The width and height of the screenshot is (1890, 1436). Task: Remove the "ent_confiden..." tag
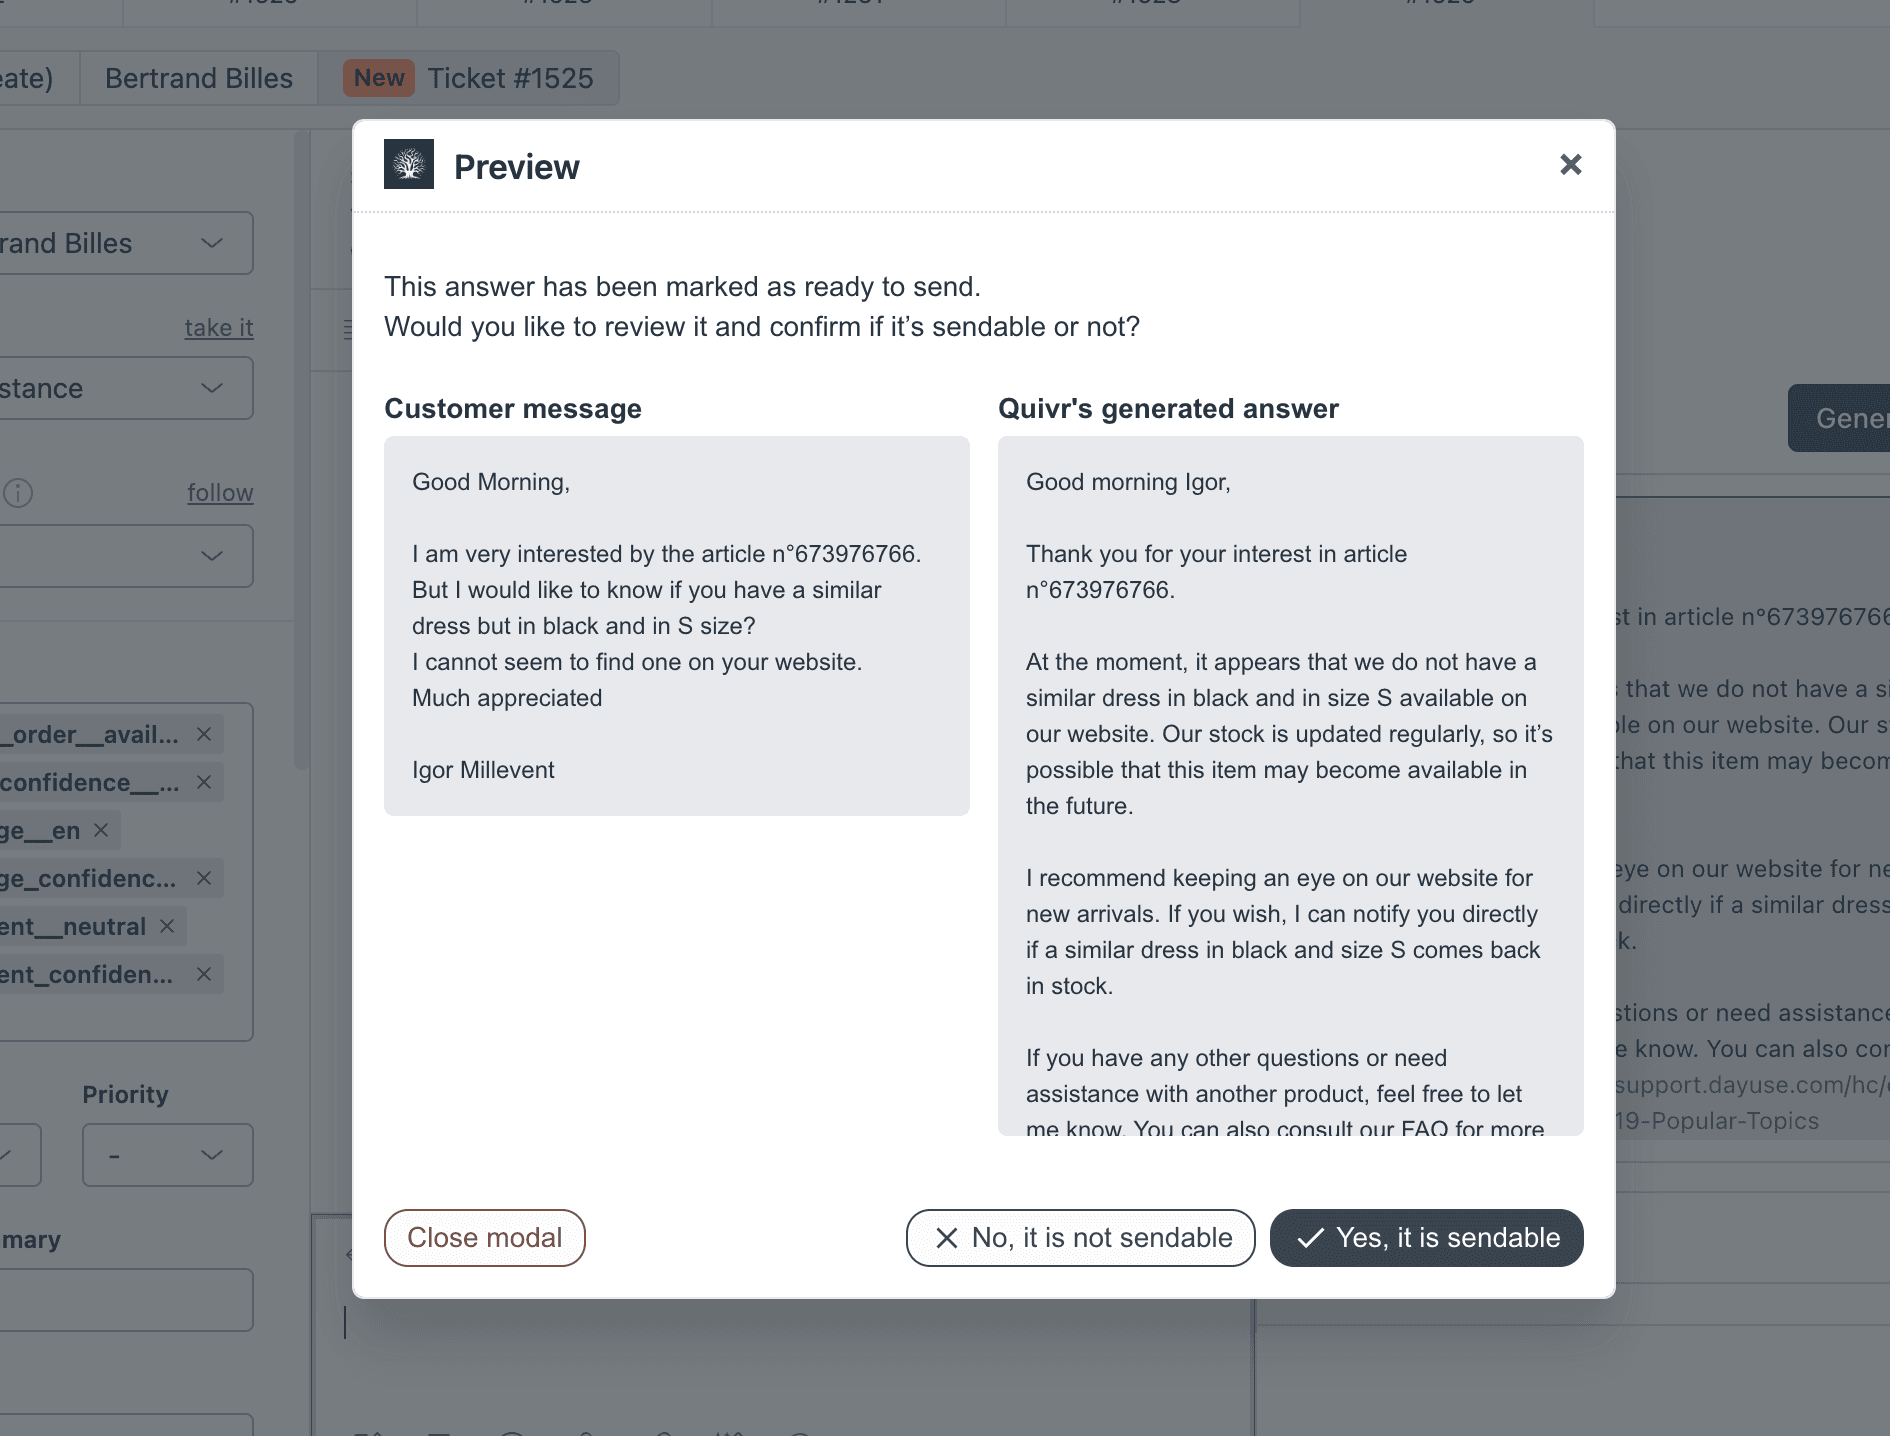204,974
